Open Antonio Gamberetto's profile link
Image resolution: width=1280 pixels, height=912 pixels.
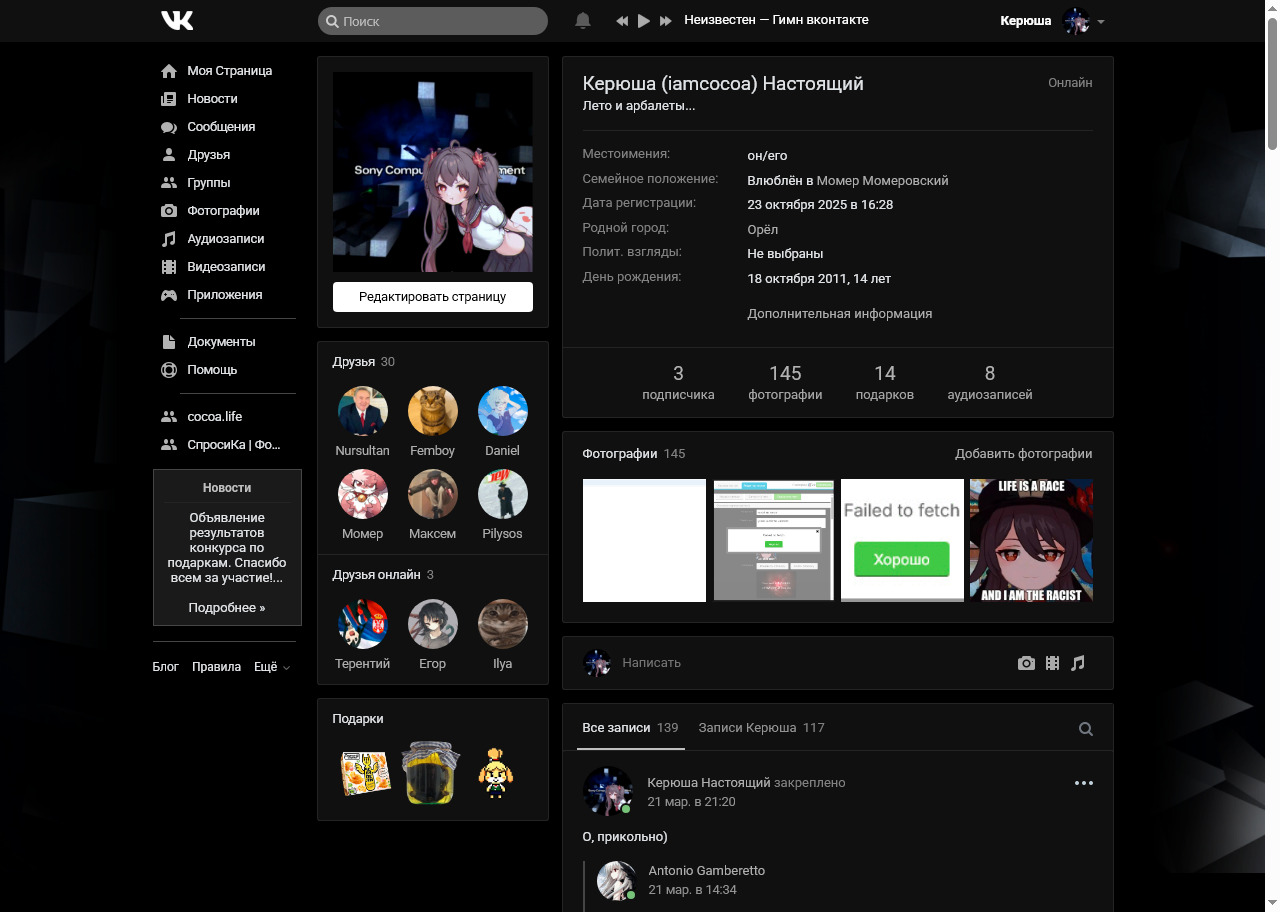[707, 871]
